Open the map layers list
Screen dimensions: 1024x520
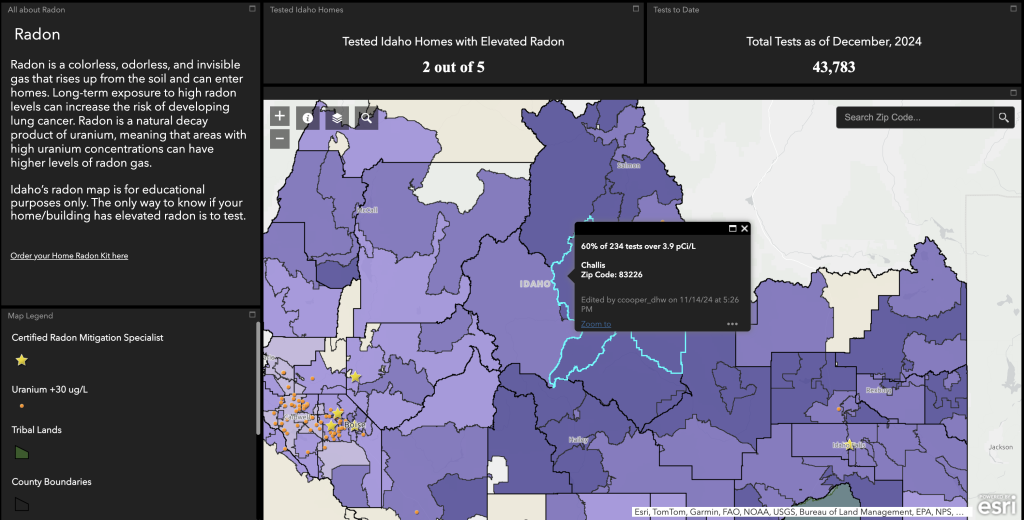point(337,118)
